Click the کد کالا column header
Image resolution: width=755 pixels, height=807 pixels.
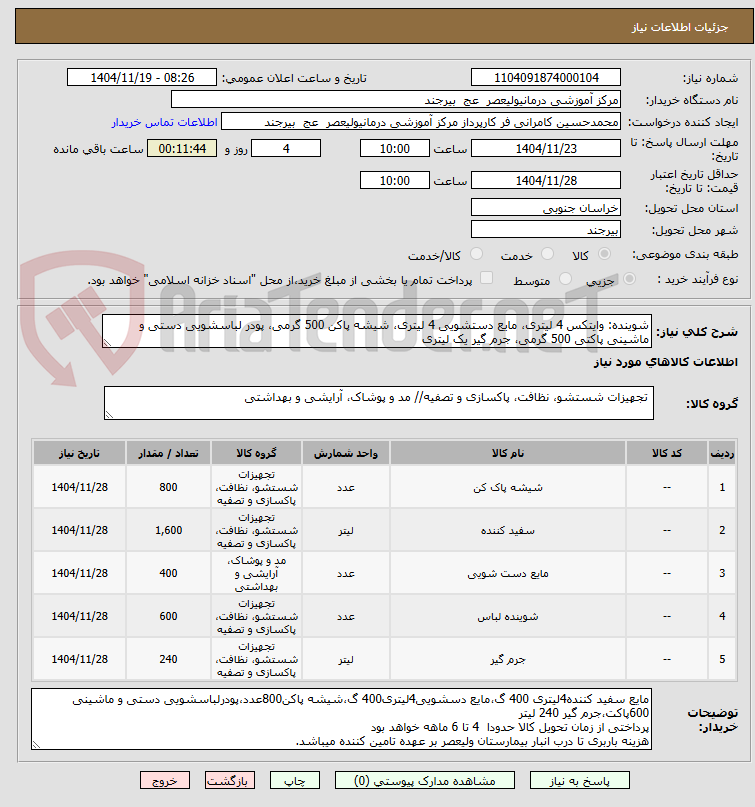(667, 453)
